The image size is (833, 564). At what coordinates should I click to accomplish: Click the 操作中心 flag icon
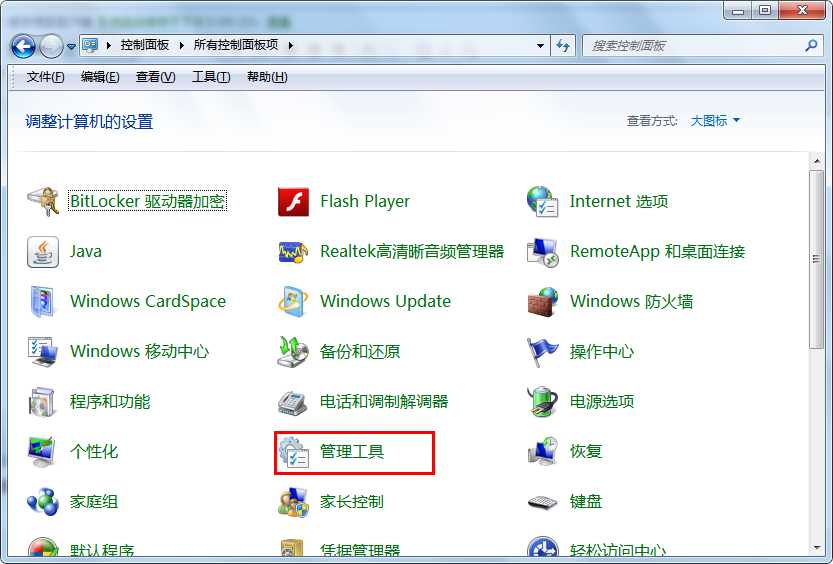click(x=542, y=352)
